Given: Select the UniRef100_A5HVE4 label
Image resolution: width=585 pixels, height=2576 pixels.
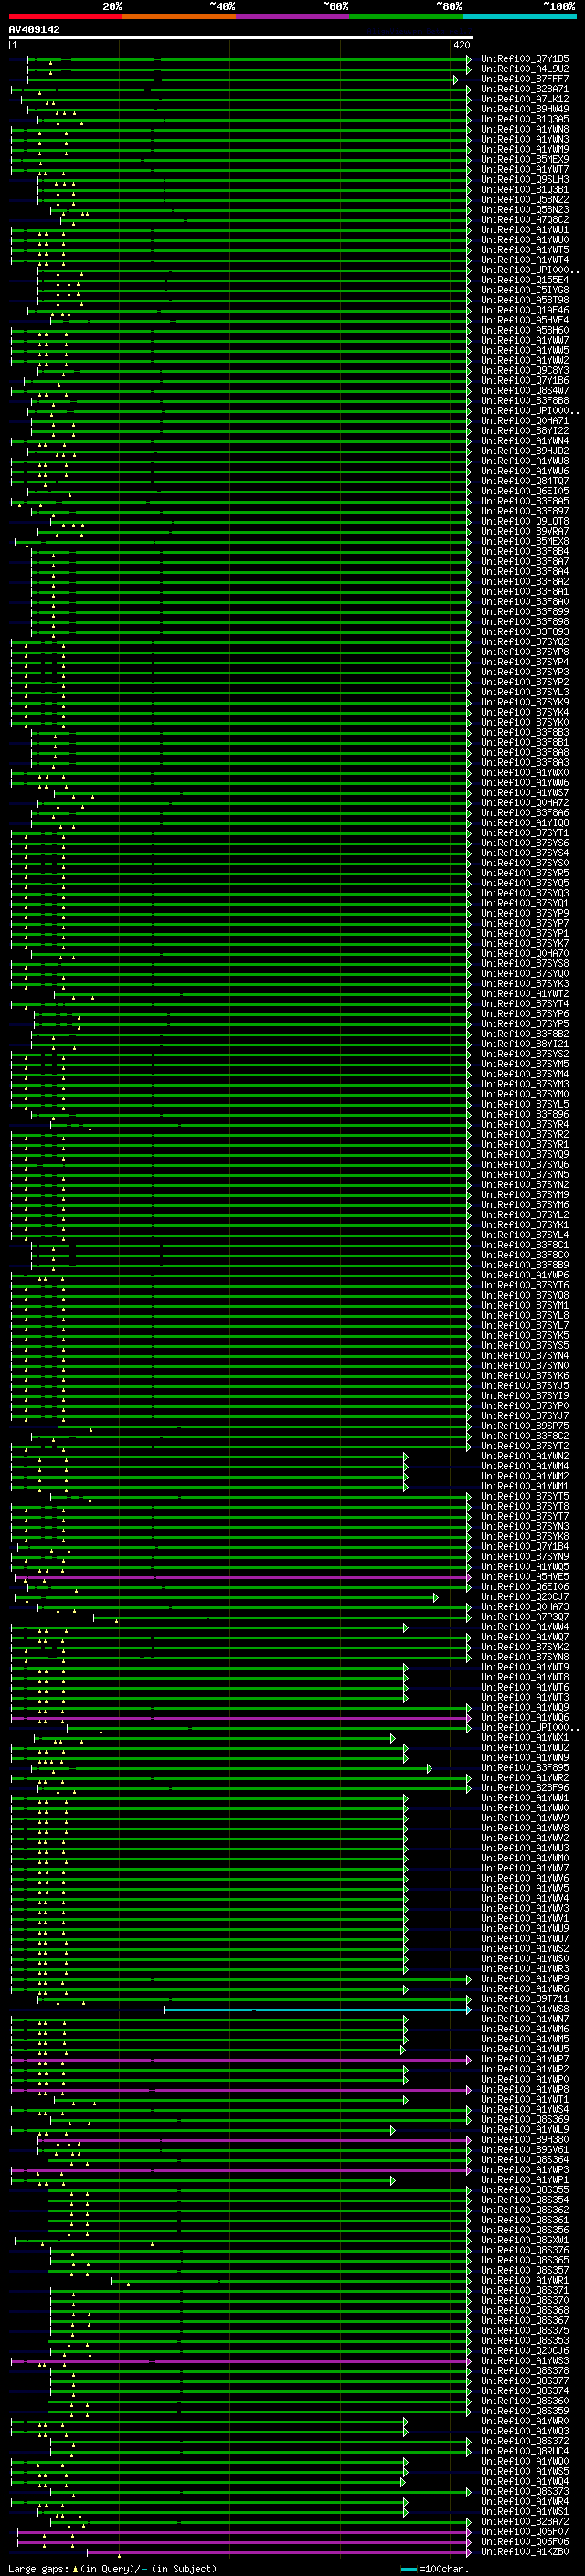Looking at the screenshot, I should coord(525,320).
